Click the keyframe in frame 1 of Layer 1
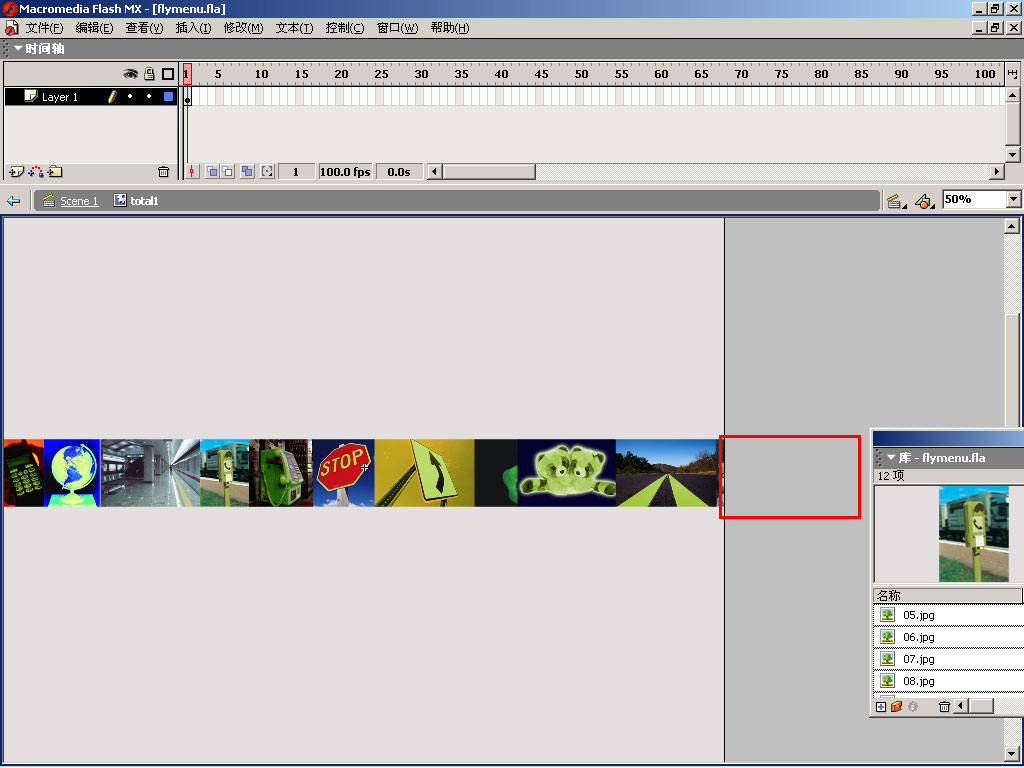Screen dimensions: 1024x768 (x=187, y=97)
